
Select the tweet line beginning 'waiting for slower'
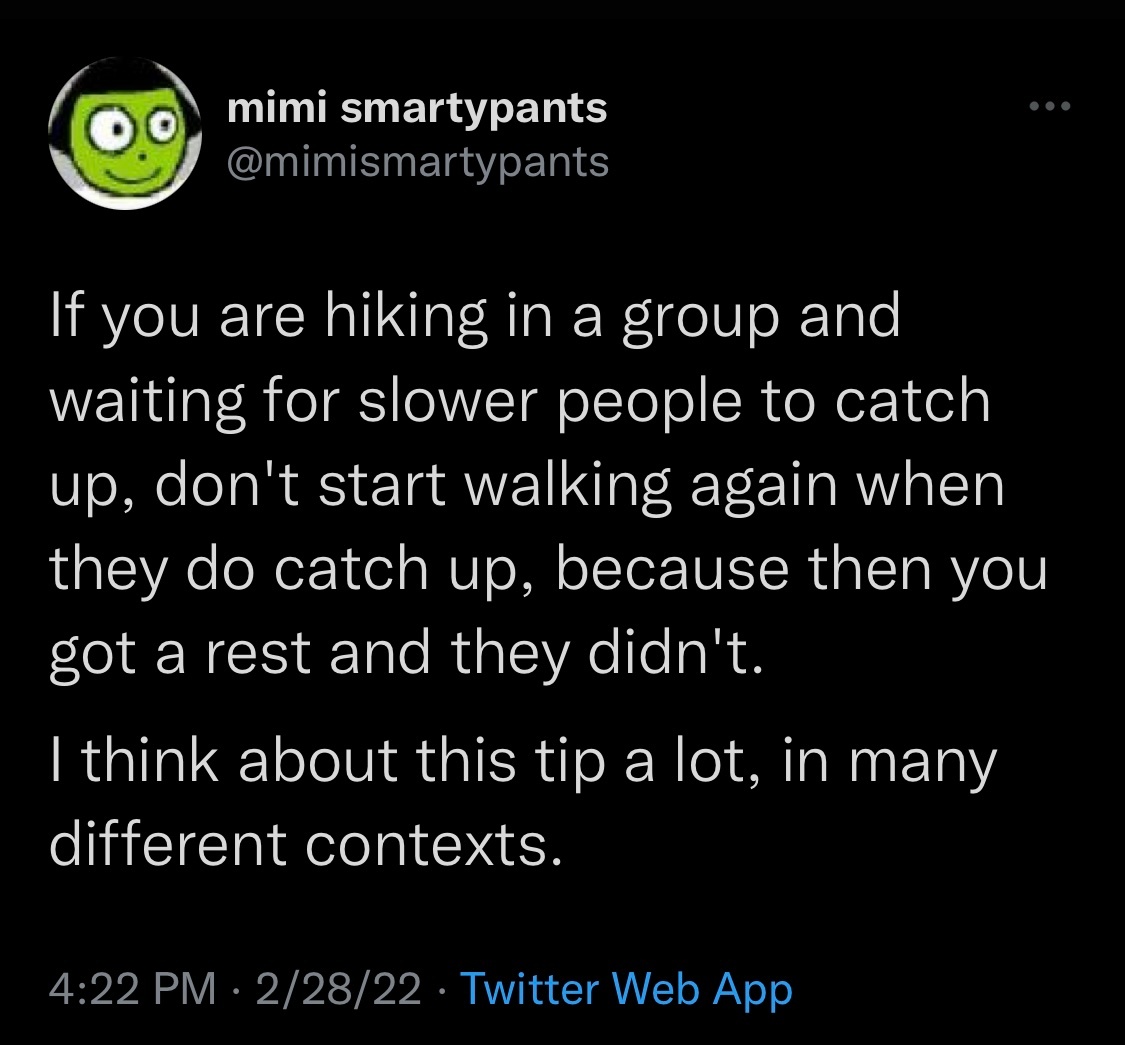pyautogui.click(x=520, y=401)
